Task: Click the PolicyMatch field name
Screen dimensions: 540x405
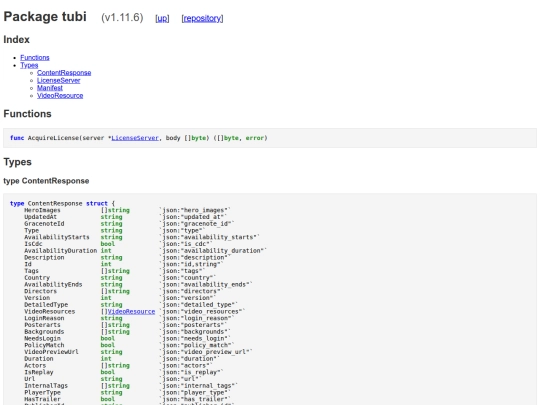Action: point(44,345)
